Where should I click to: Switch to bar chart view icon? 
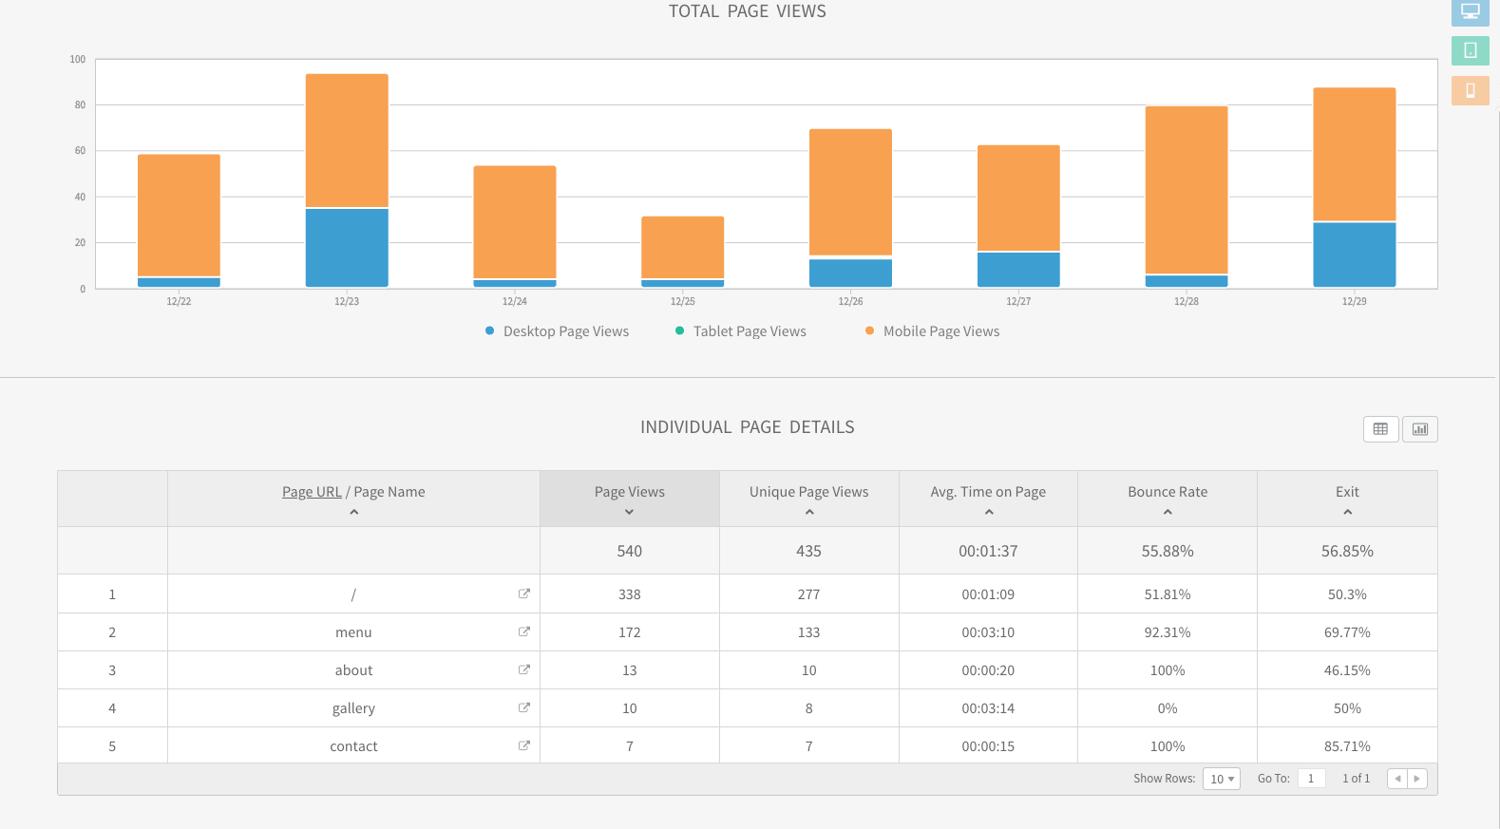tap(1419, 429)
